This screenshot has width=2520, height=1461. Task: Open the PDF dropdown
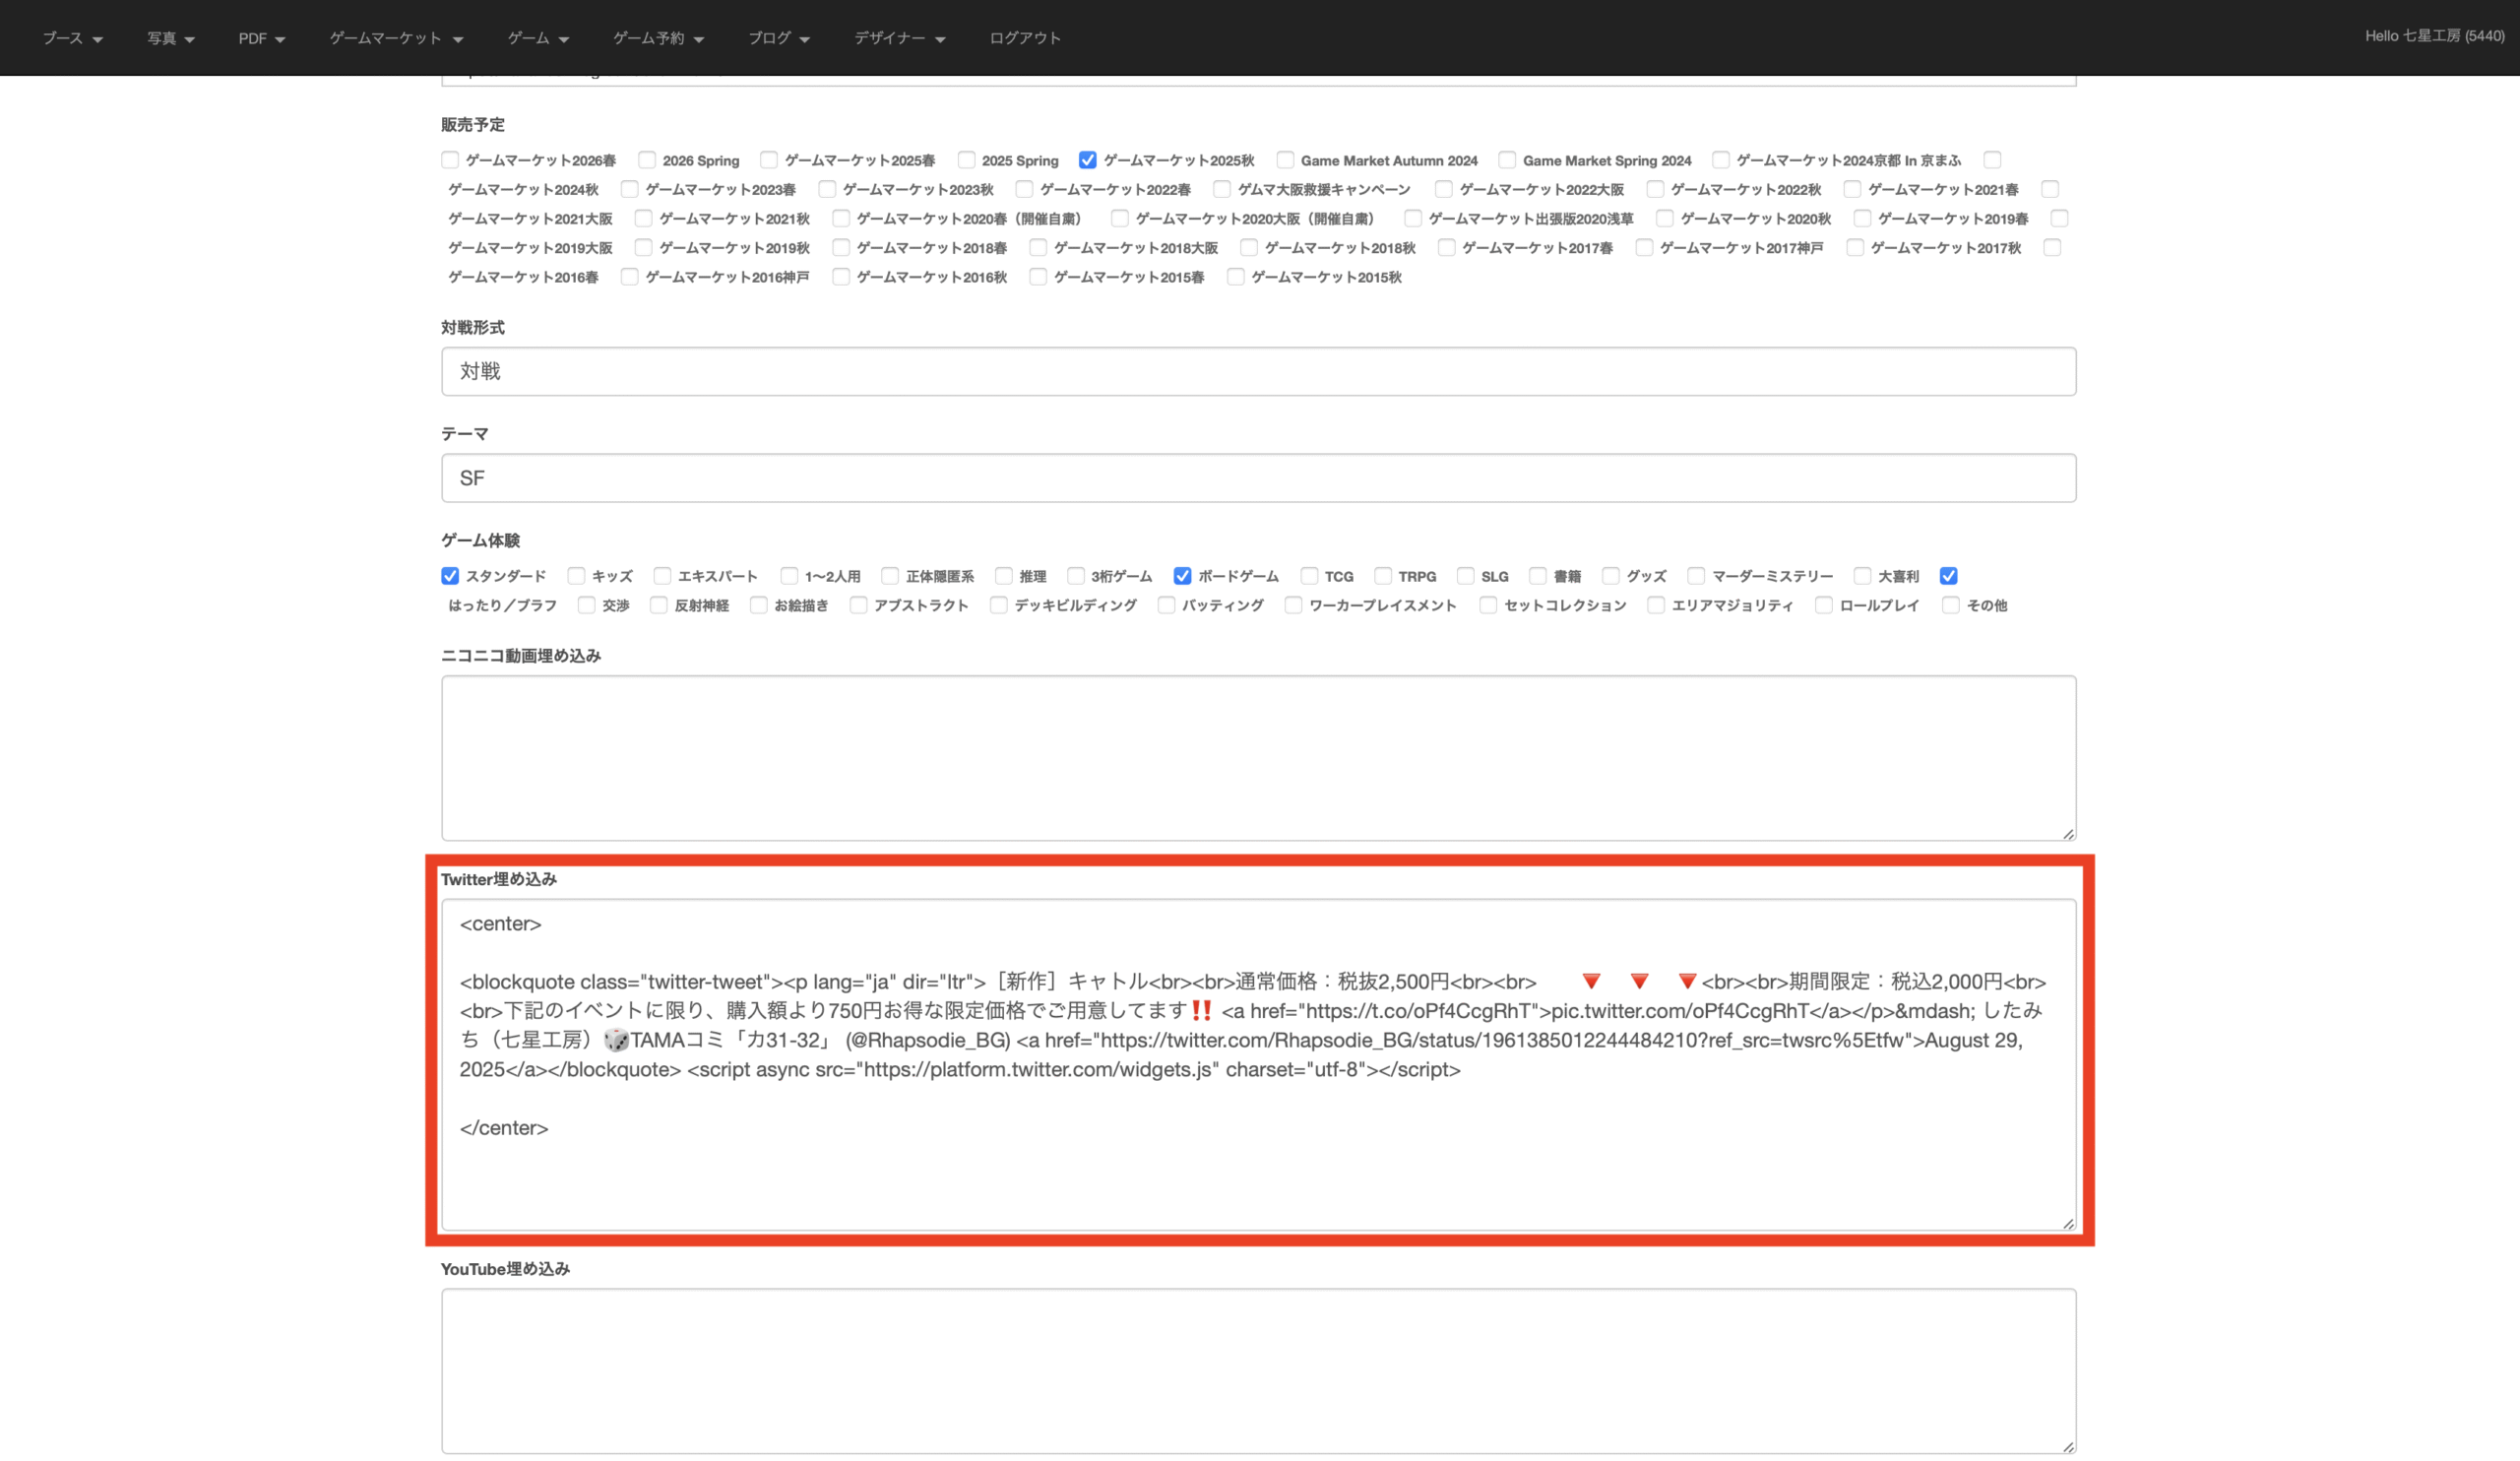point(261,38)
